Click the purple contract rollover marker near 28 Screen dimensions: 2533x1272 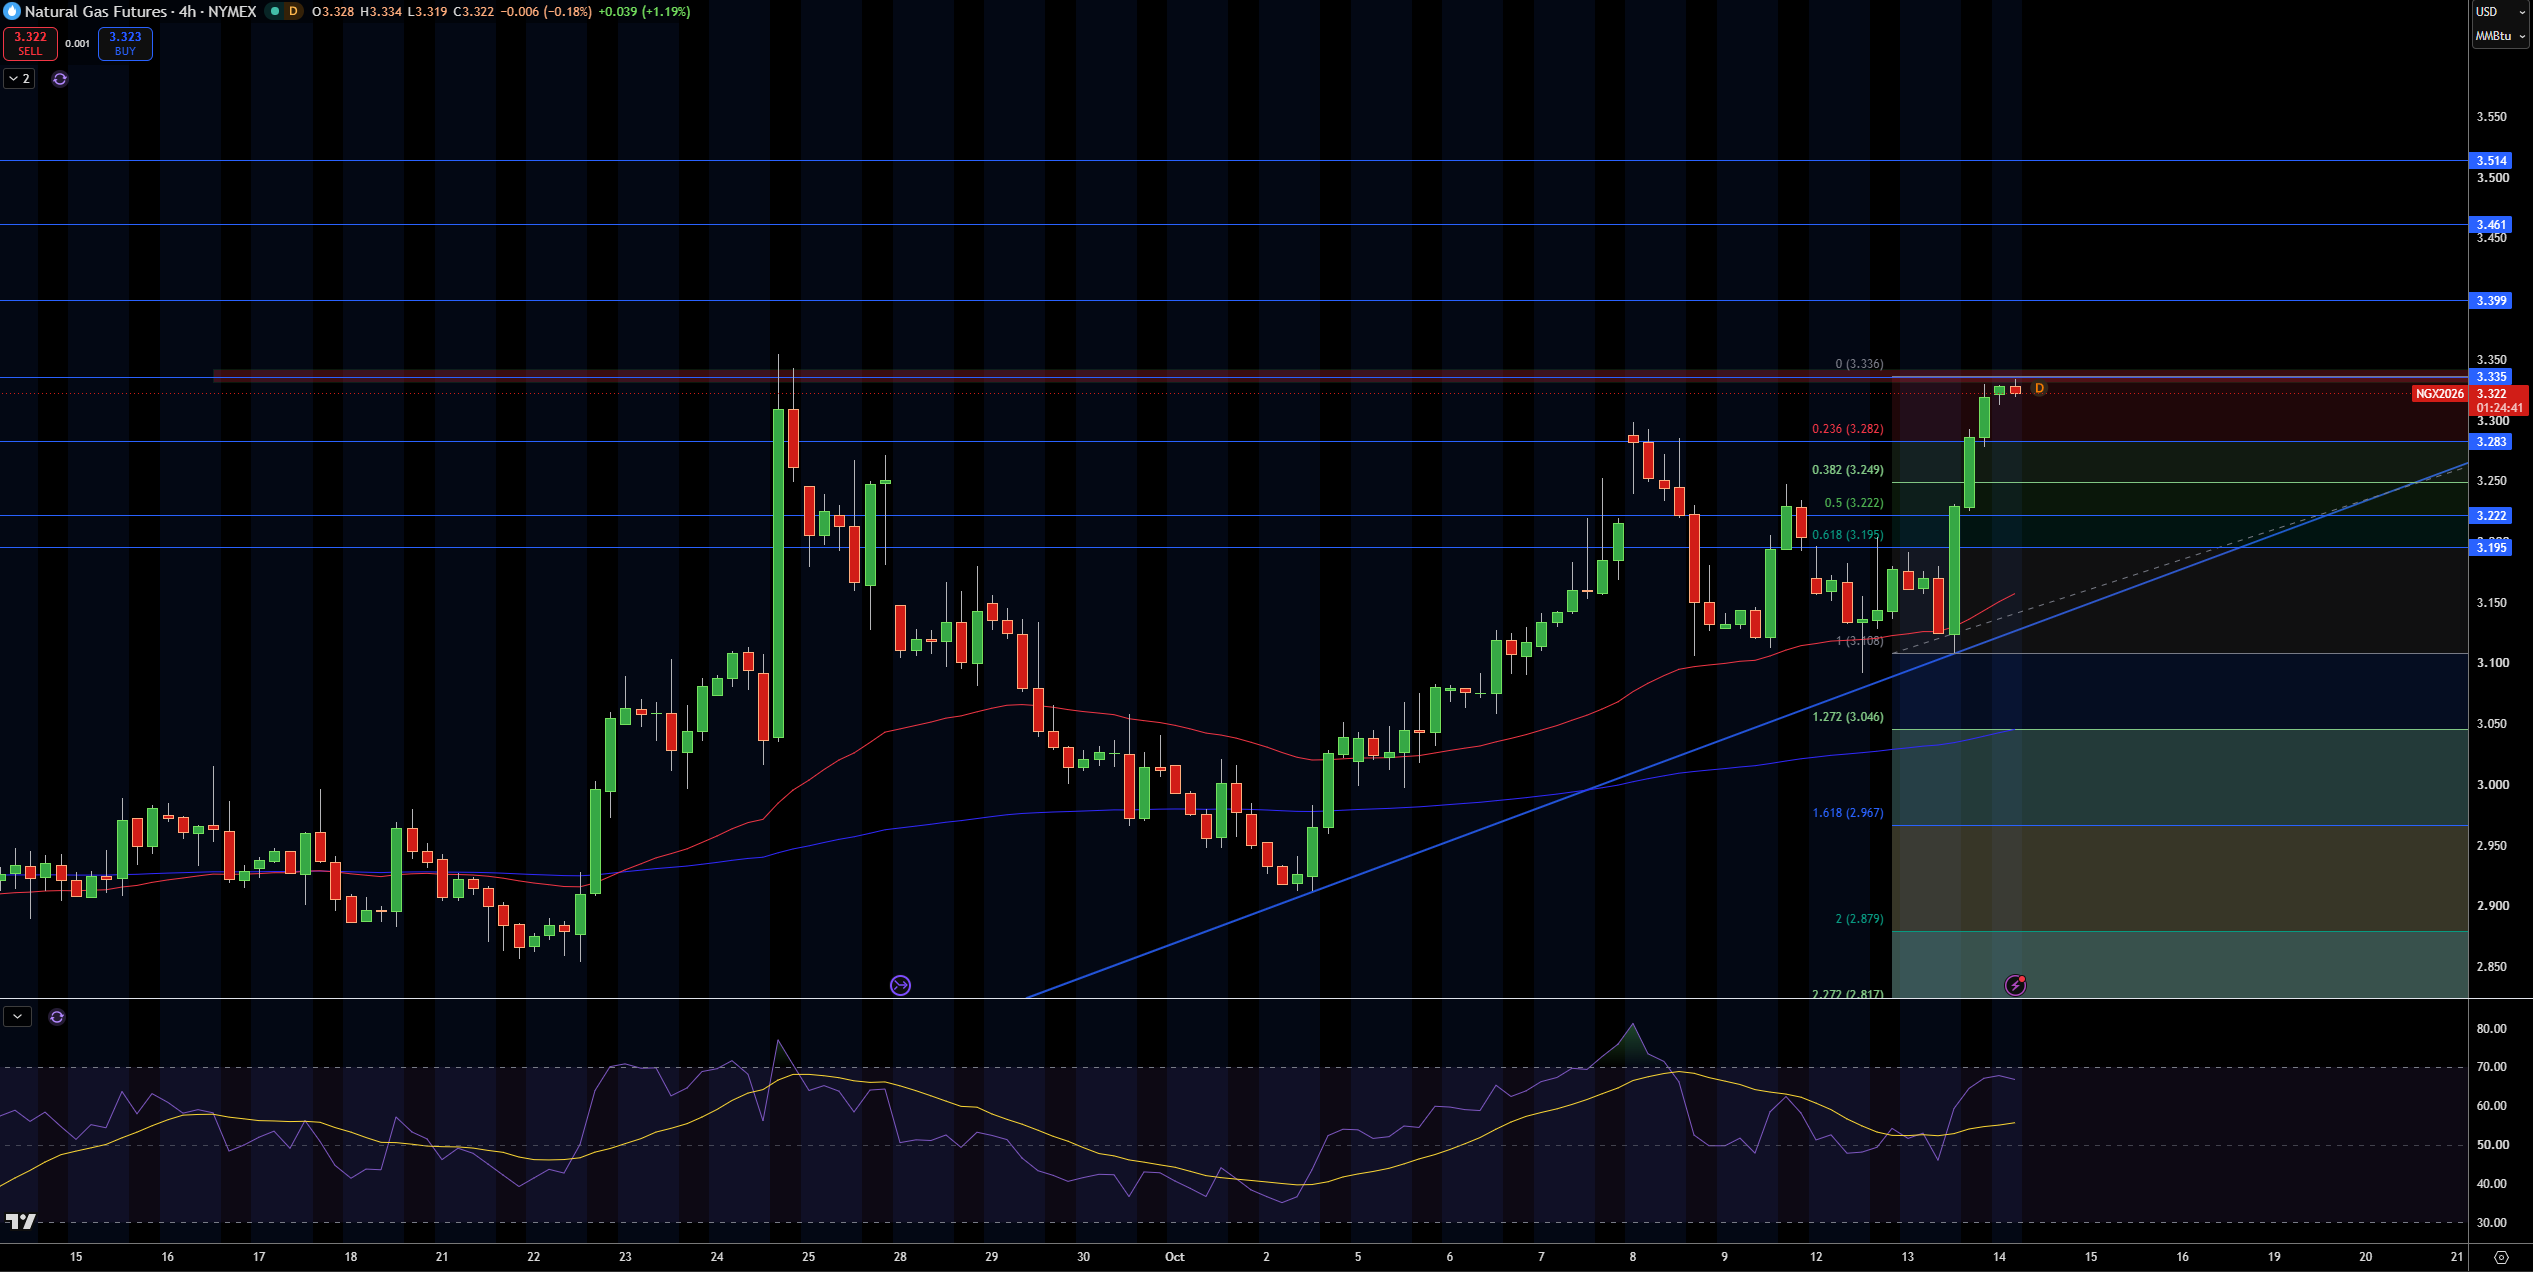[x=900, y=986]
